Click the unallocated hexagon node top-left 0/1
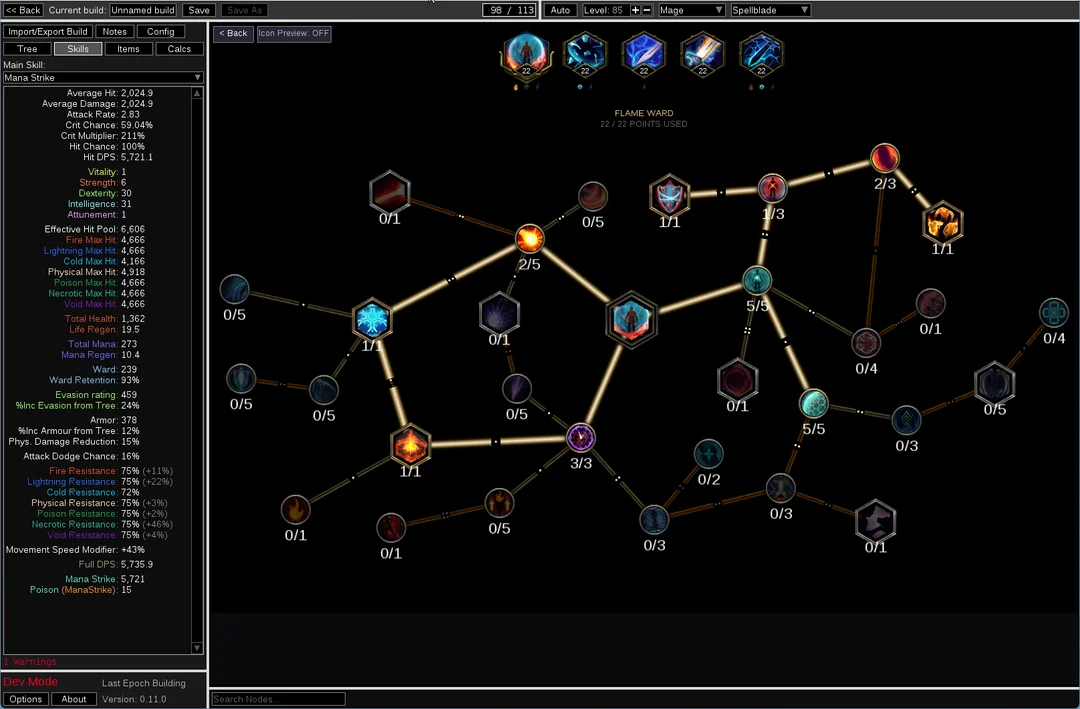This screenshot has width=1080, height=709. pyautogui.click(x=389, y=192)
